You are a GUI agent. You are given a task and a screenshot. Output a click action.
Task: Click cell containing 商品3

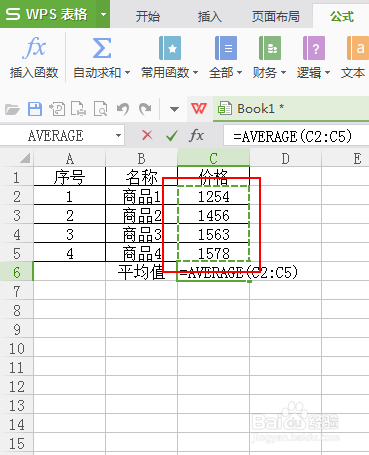pyautogui.click(x=141, y=234)
